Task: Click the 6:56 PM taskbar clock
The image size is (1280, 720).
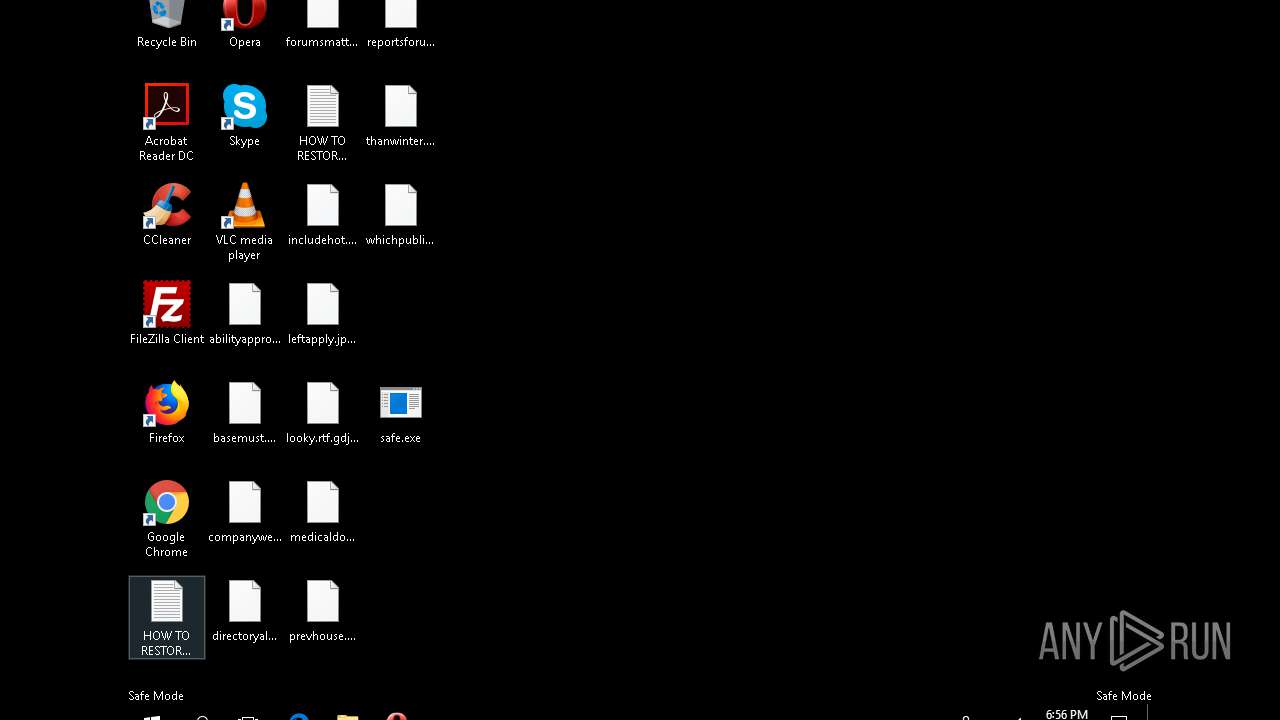Action: coord(1066,714)
